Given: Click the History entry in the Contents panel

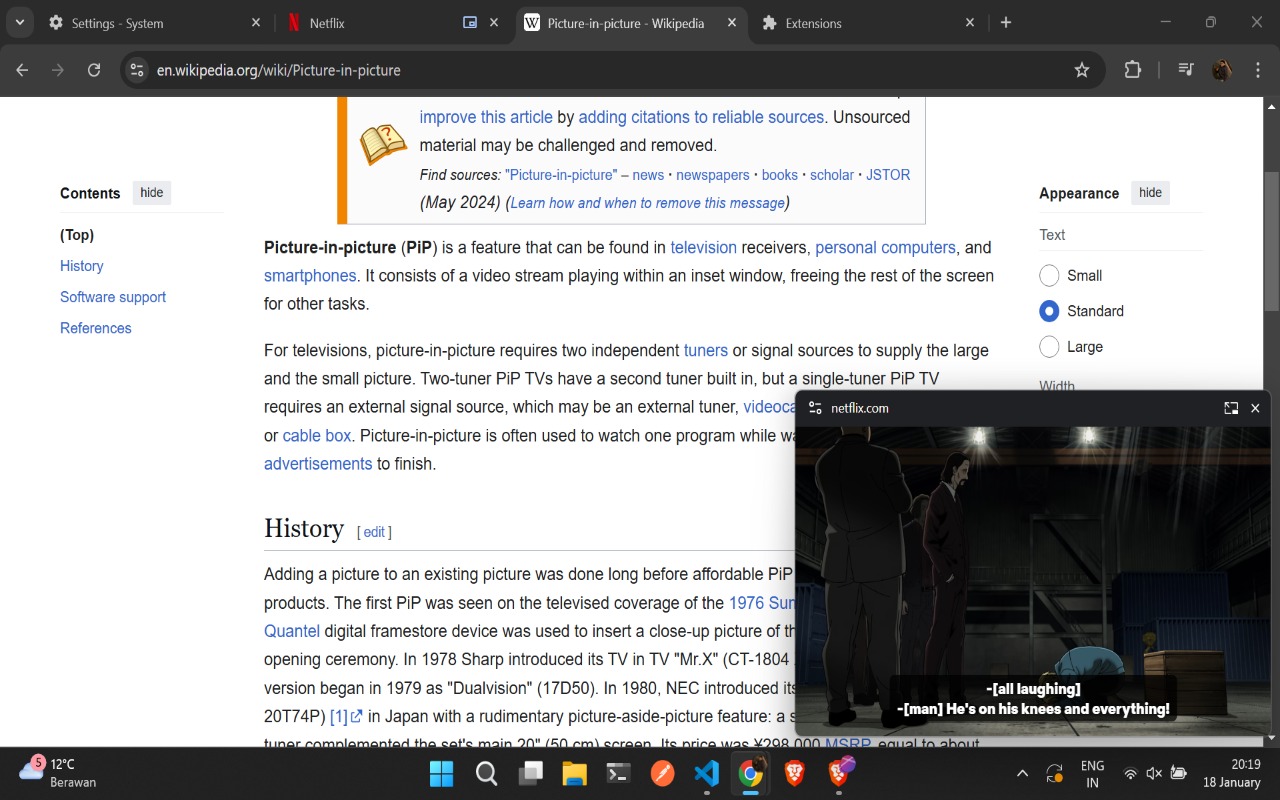Looking at the screenshot, I should [81, 266].
